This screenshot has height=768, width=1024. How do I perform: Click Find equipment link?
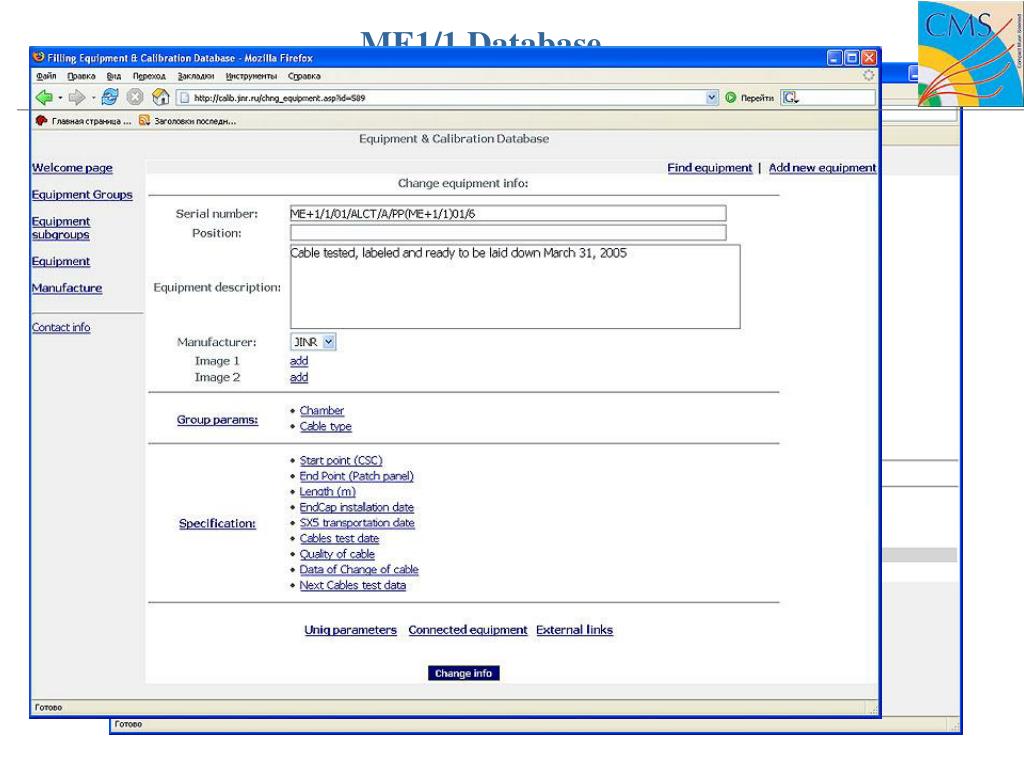709,168
